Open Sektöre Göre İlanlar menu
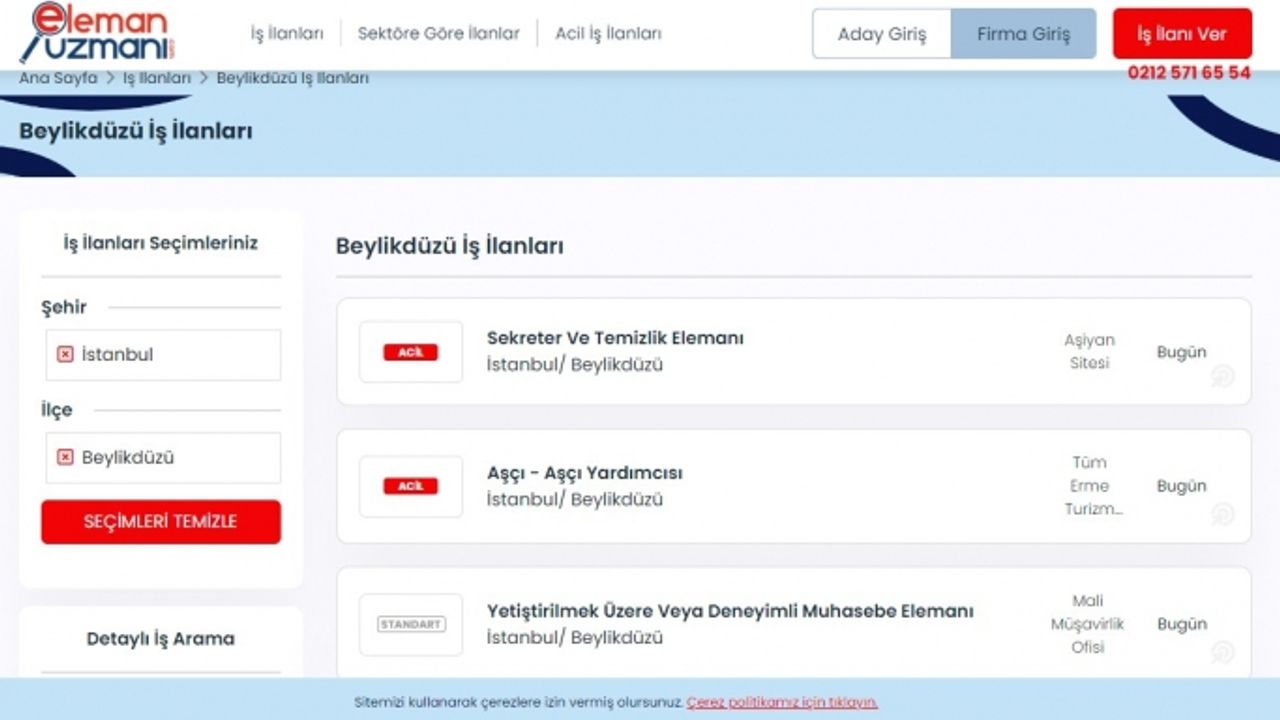Screen dimensions: 1280x720 pyautogui.click(x=438, y=34)
